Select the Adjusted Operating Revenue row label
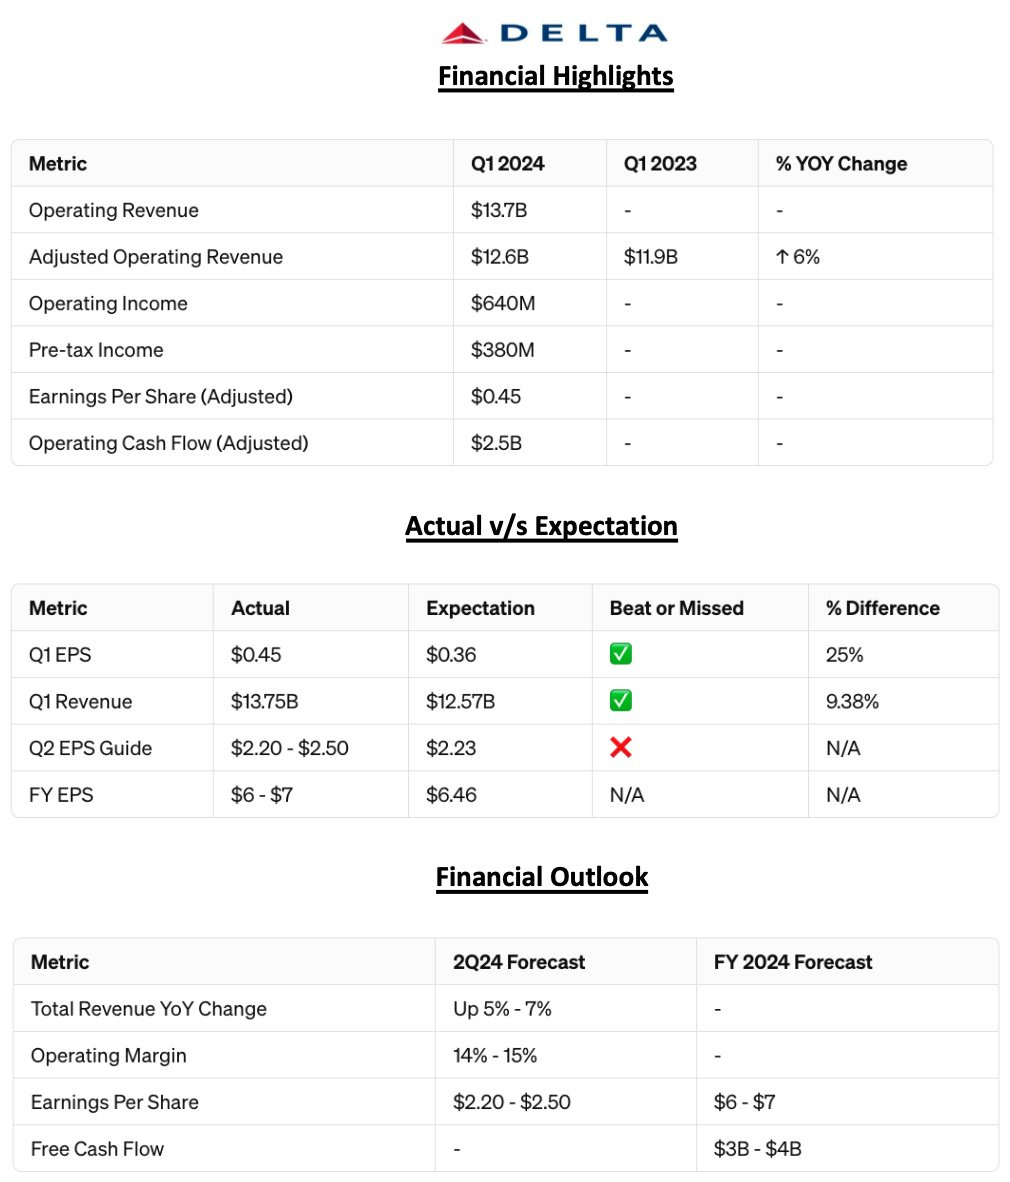The width and height of the screenshot is (1010, 1182). (x=156, y=257)
